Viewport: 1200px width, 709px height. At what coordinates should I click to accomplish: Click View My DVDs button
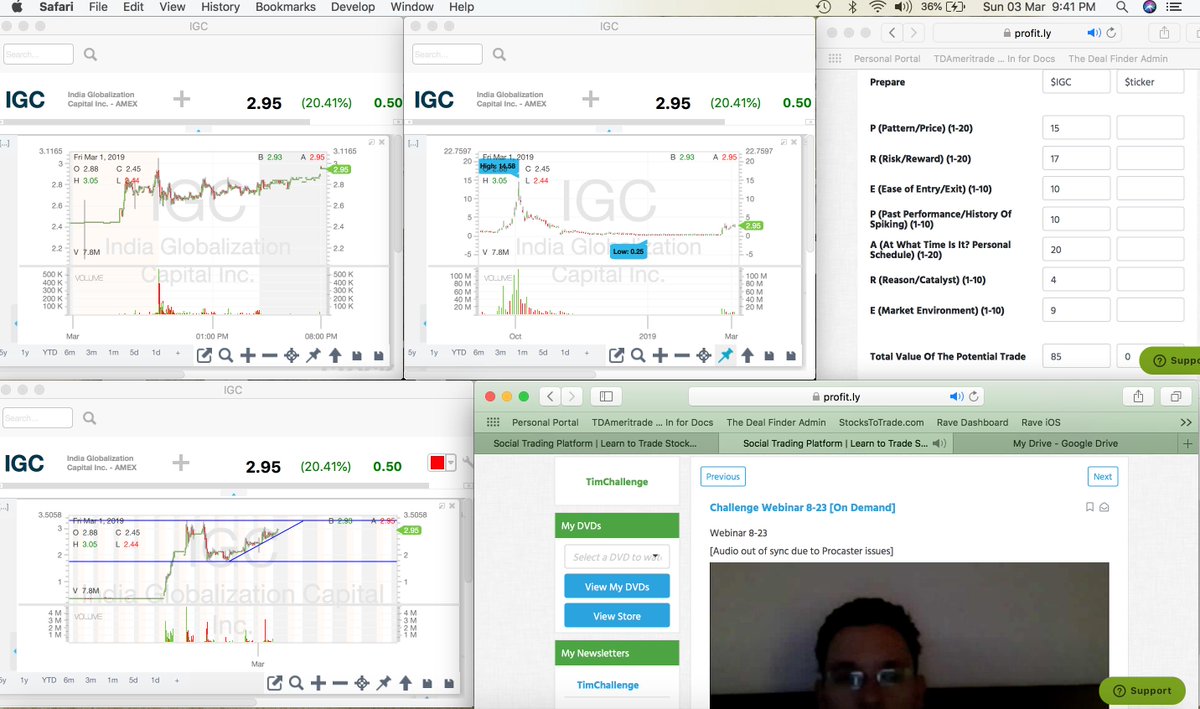[617, 586]
